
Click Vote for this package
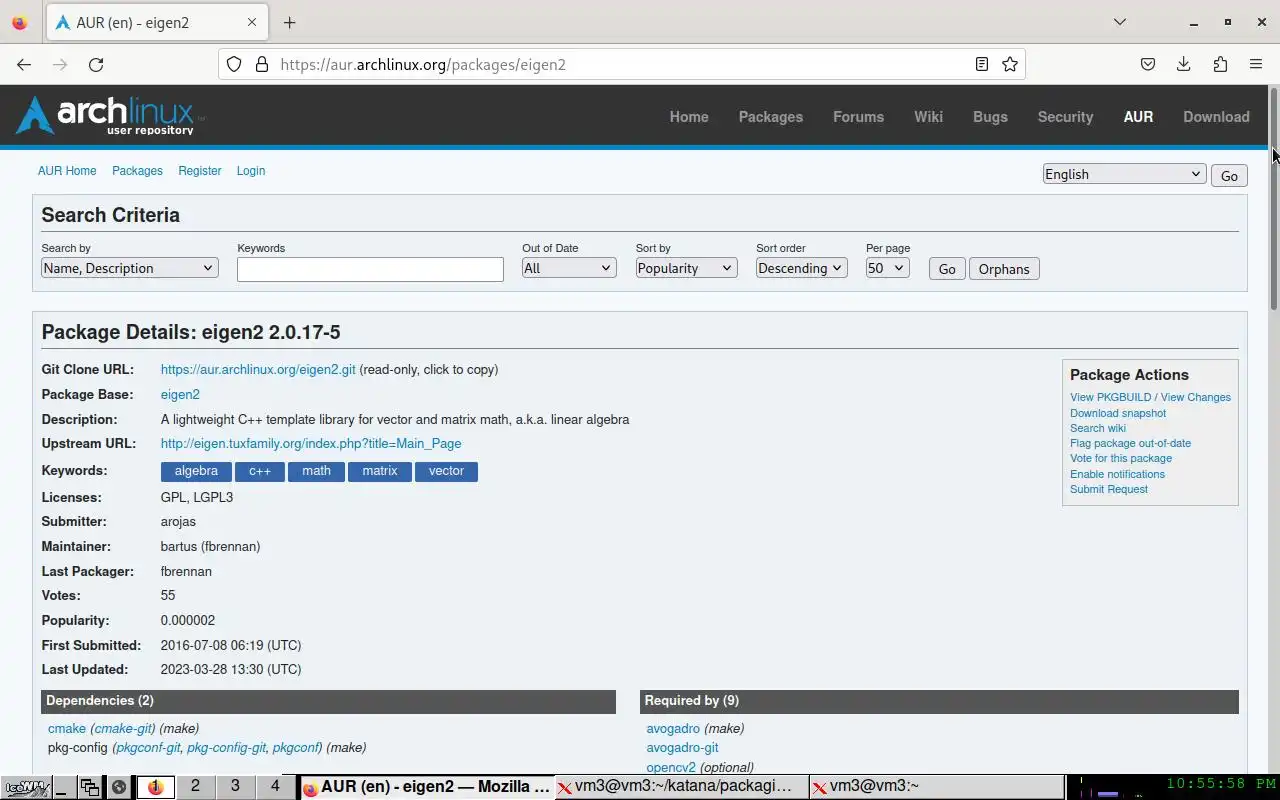coord(1121,458)
